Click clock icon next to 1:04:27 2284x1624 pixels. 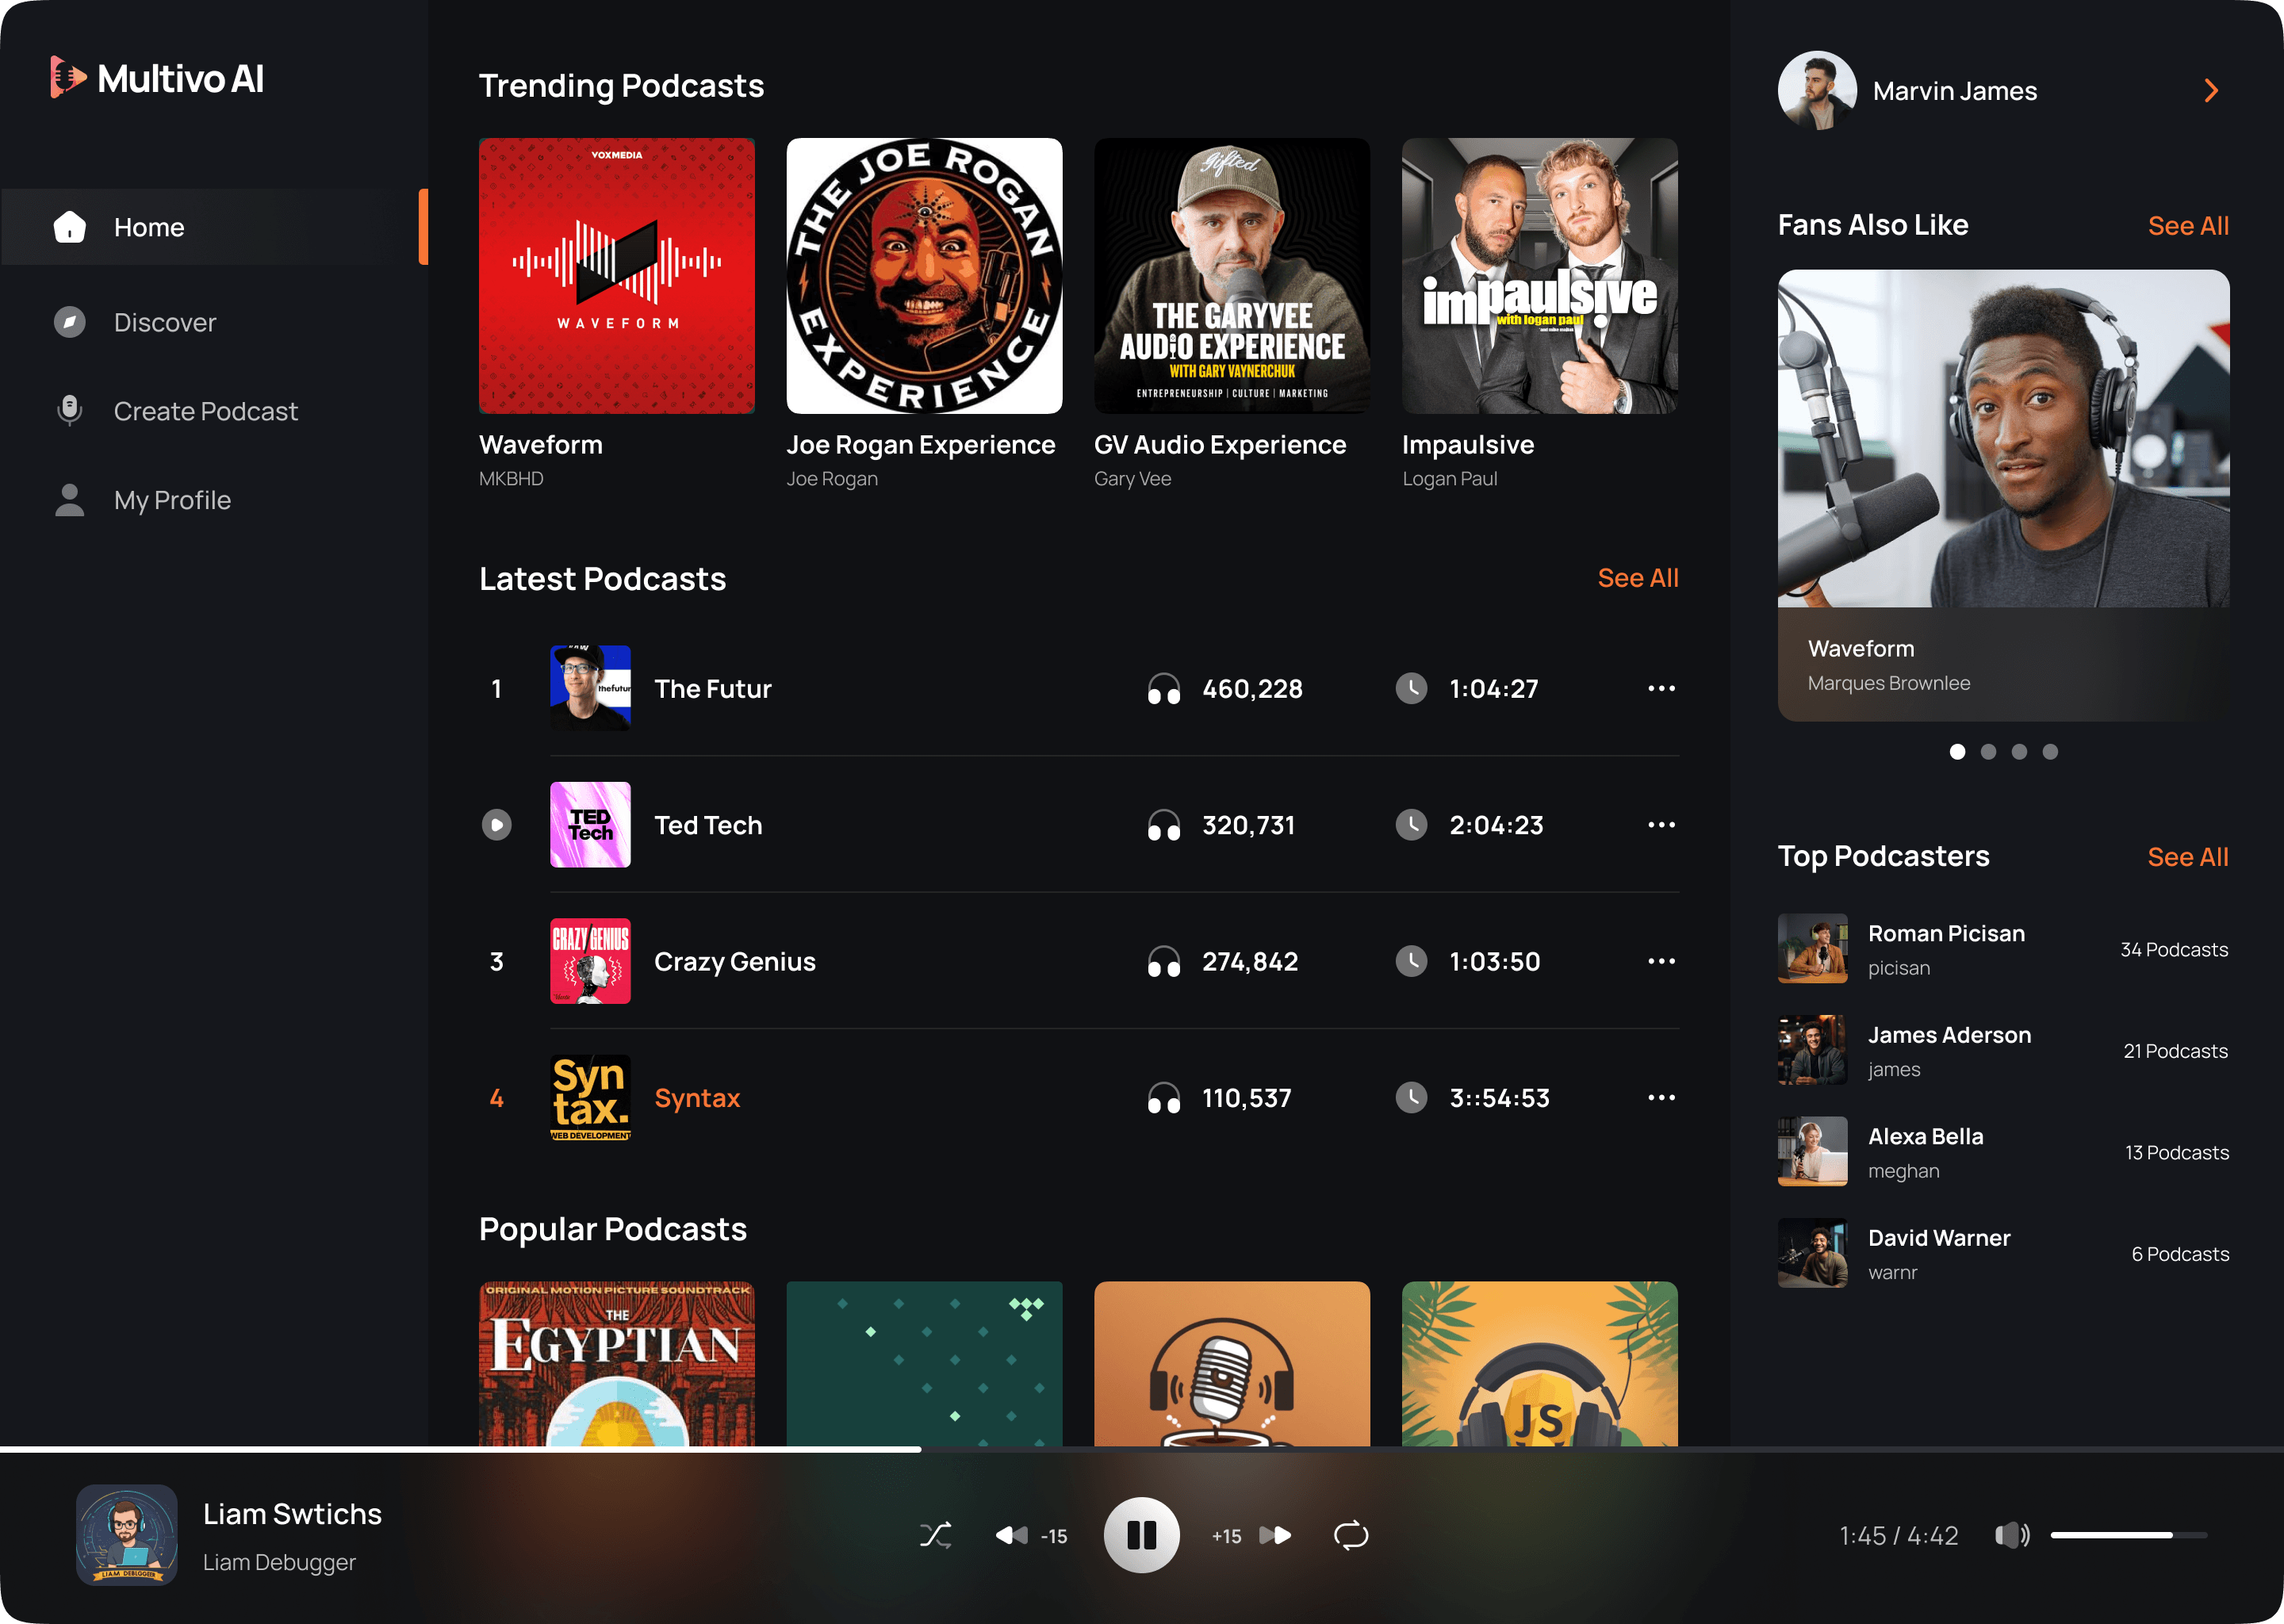pos(1411,688)
